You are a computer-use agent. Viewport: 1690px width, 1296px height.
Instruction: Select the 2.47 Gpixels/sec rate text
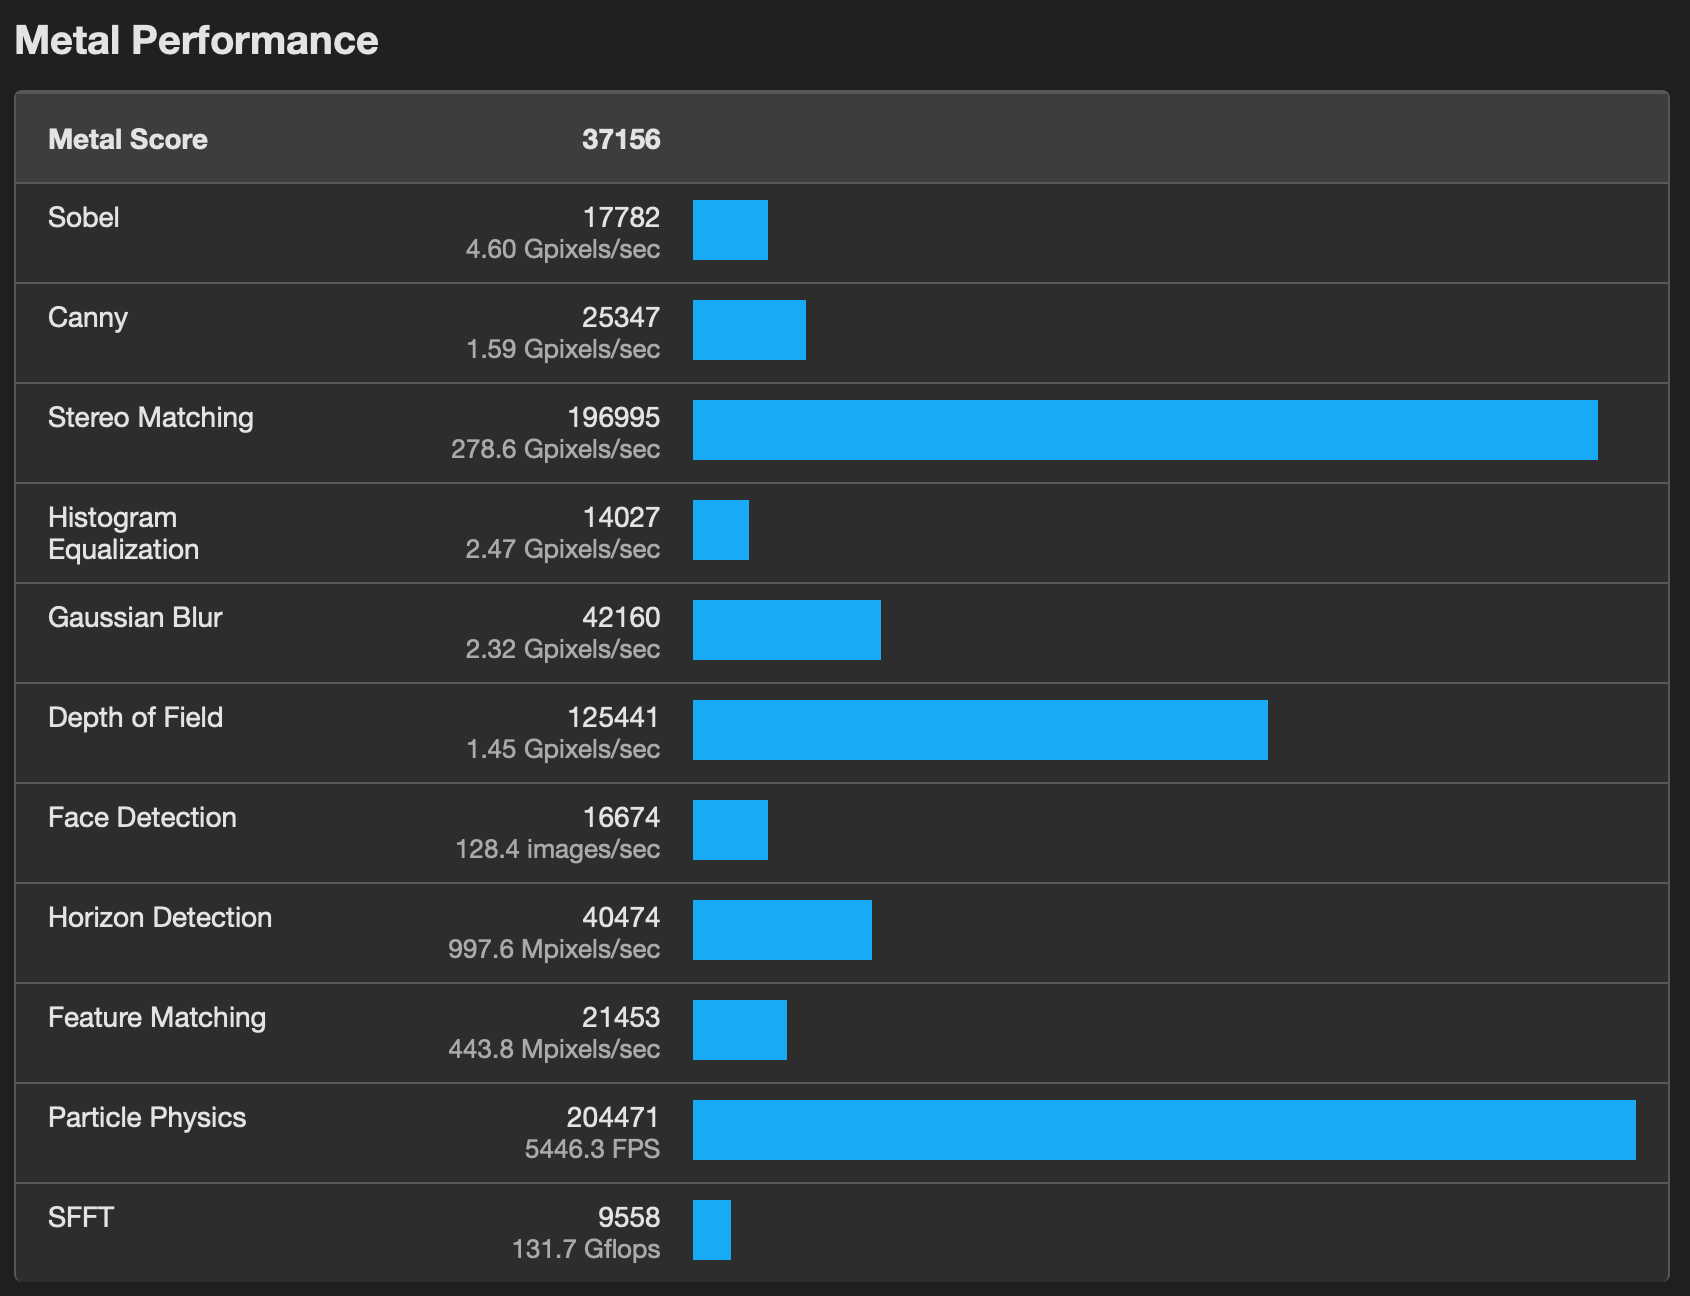pyautogui.click(x=562, y=549)
